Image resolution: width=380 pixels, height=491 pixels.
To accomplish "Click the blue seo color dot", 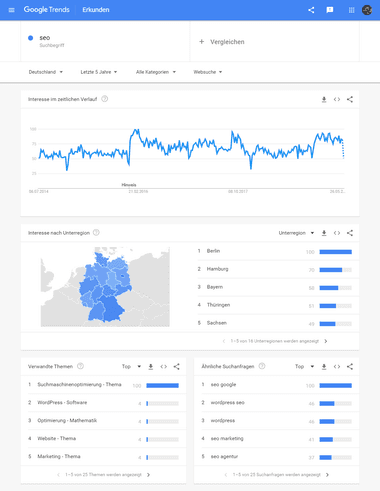I will (x=30, y=38).
